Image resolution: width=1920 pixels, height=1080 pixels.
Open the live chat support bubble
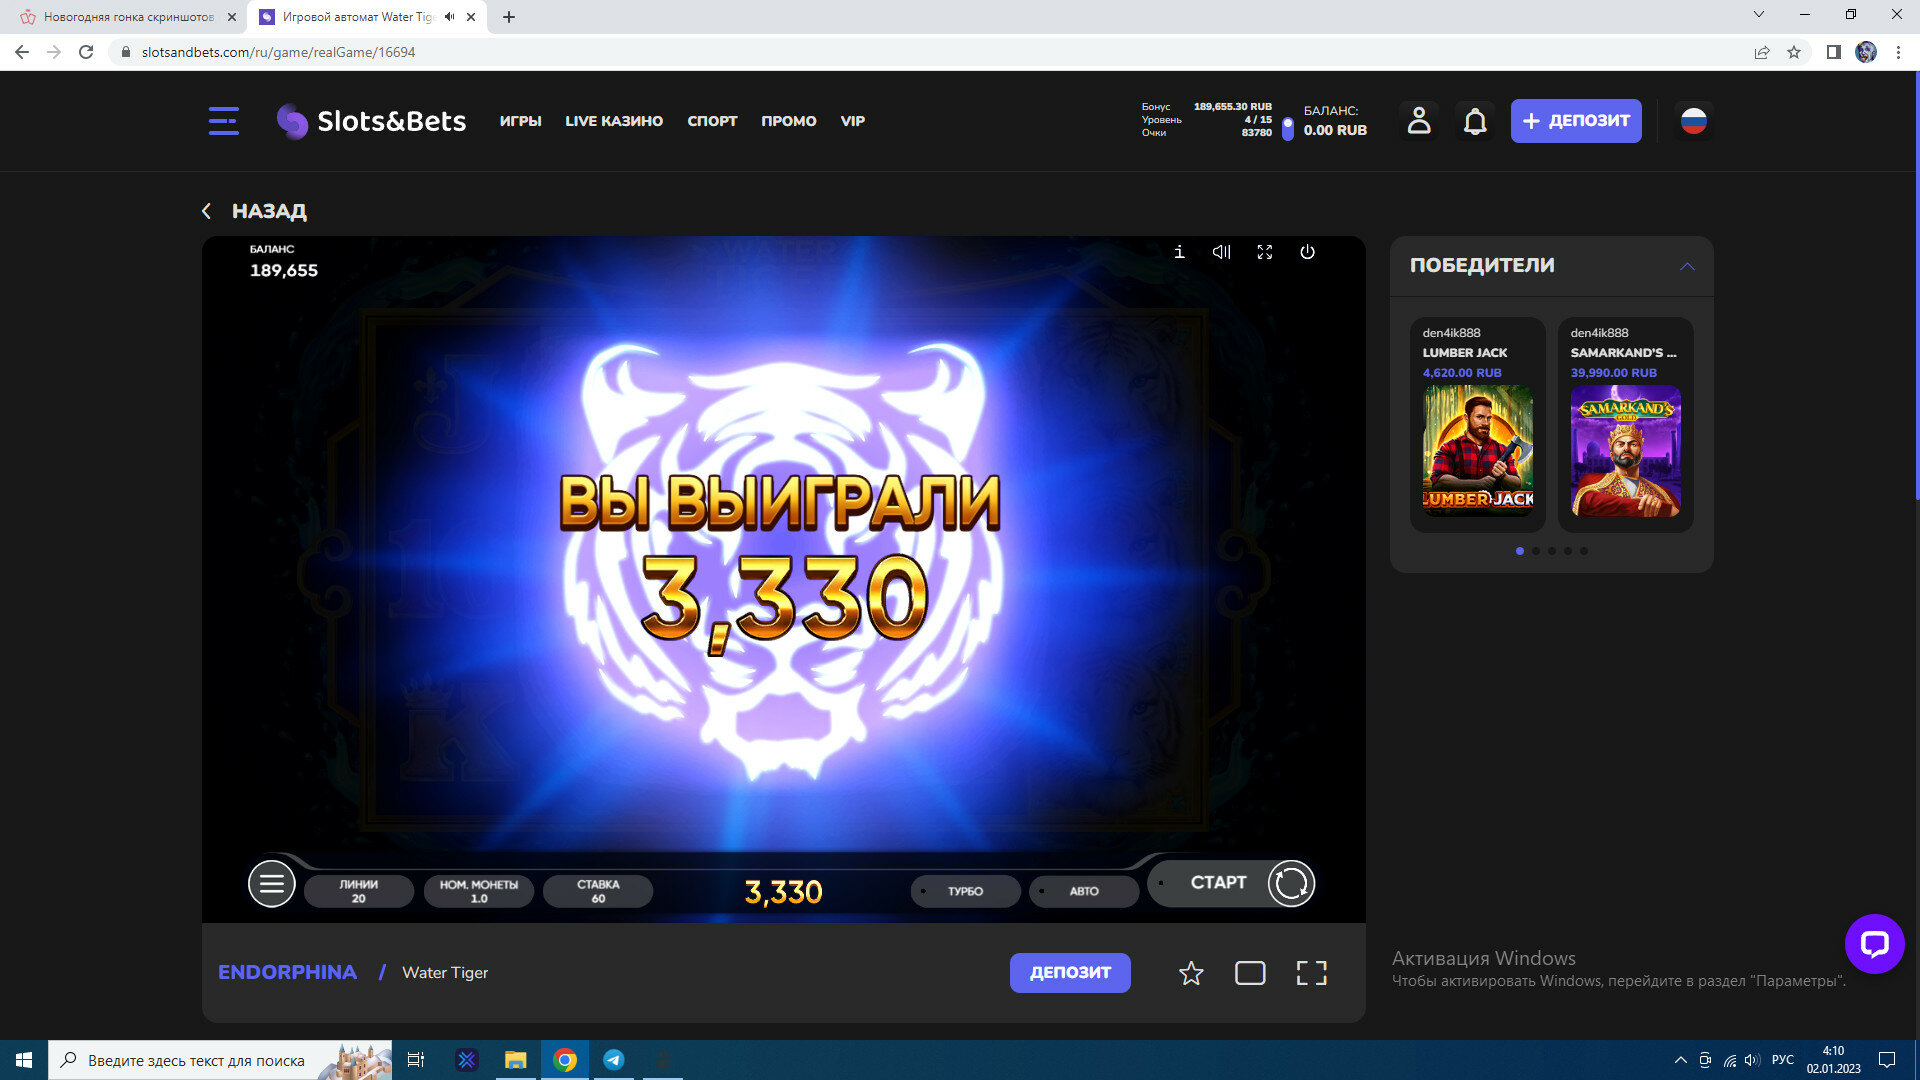click(1874, 943)
